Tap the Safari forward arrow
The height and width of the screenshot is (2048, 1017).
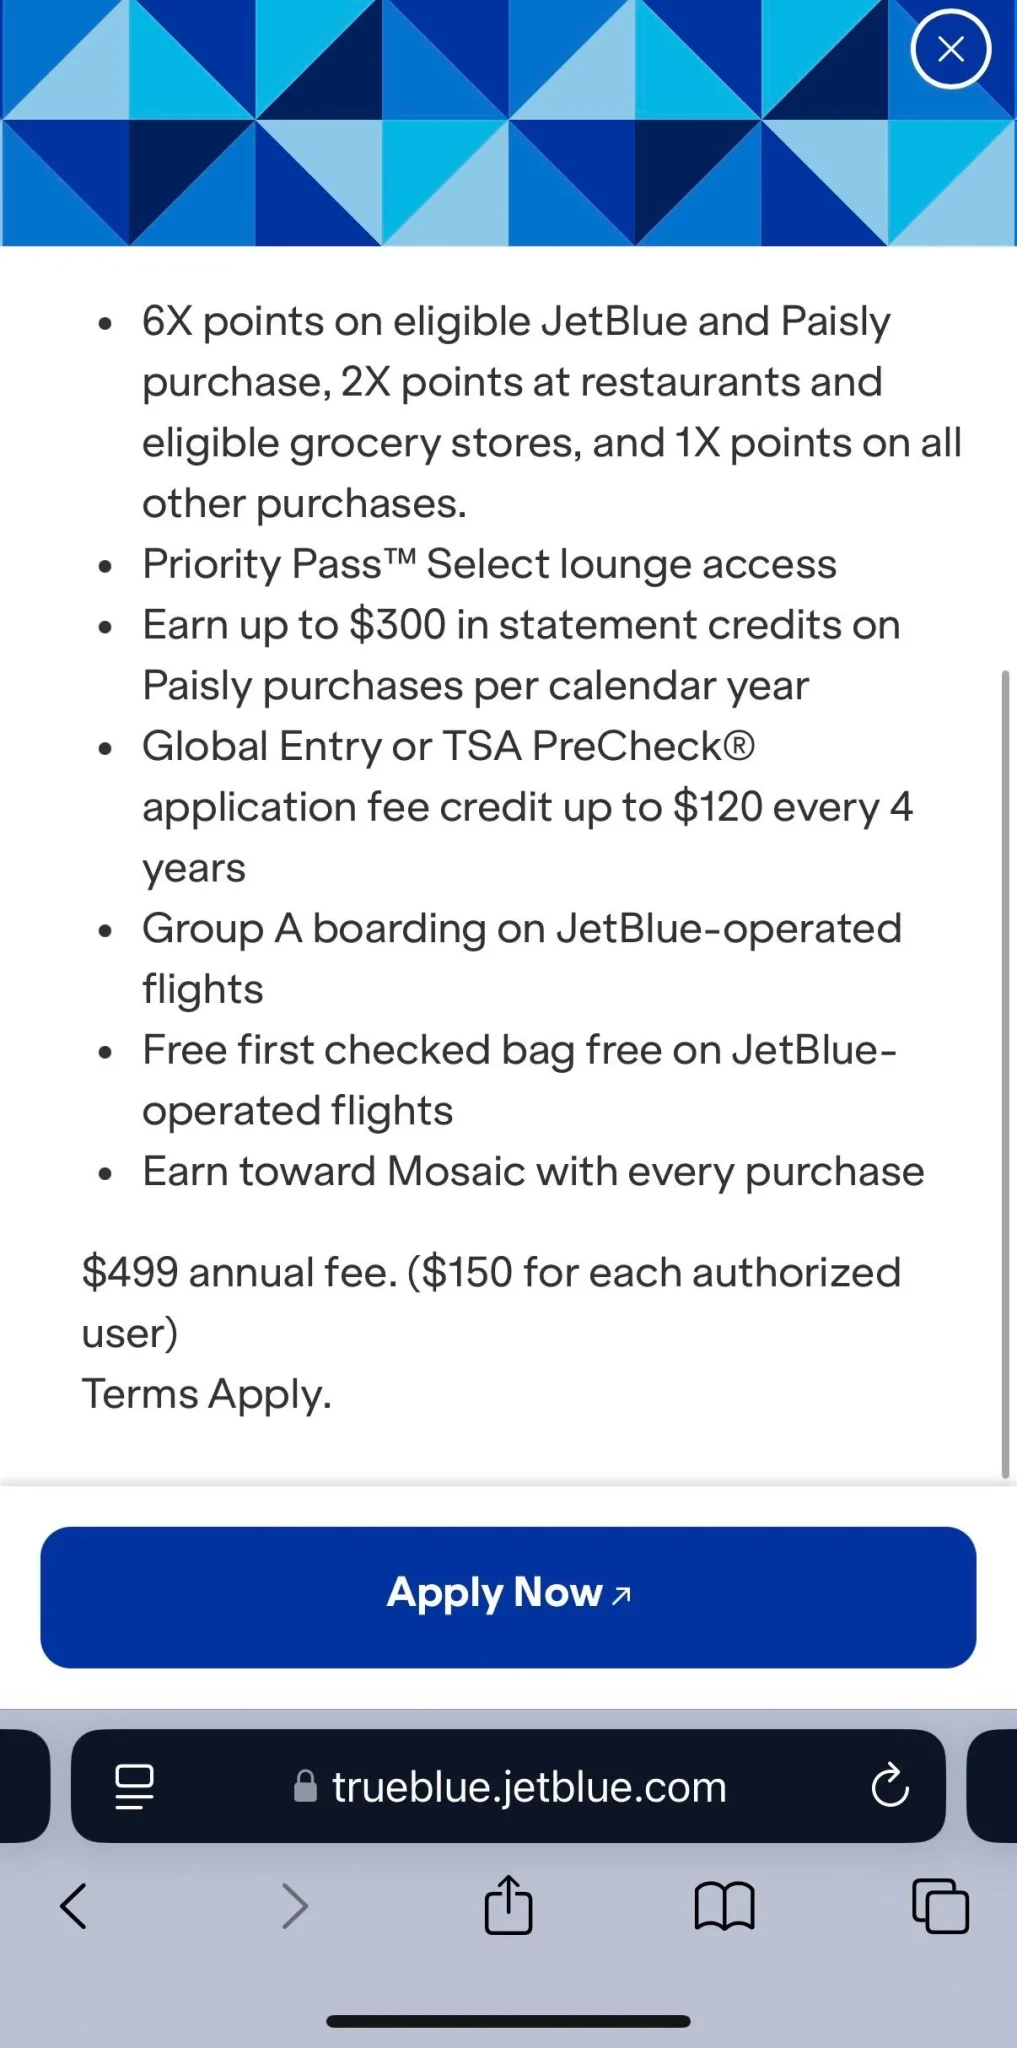294,1905
